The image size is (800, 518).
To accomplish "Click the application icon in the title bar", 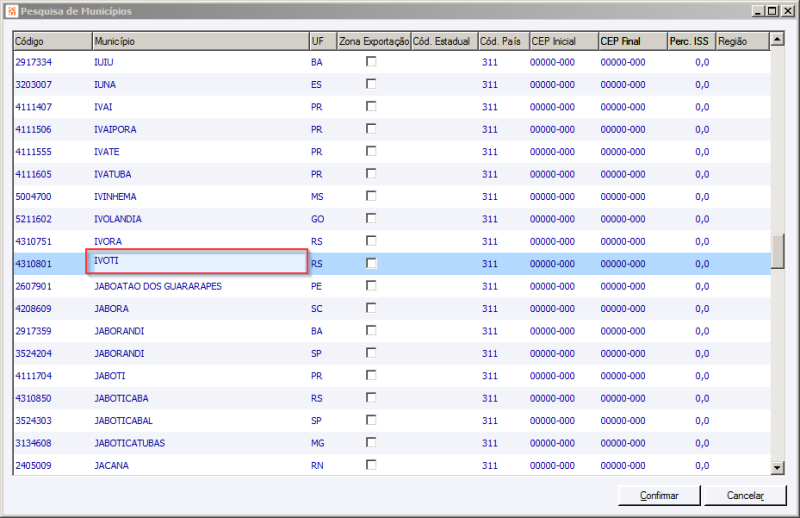I will (x=12, y=11).
